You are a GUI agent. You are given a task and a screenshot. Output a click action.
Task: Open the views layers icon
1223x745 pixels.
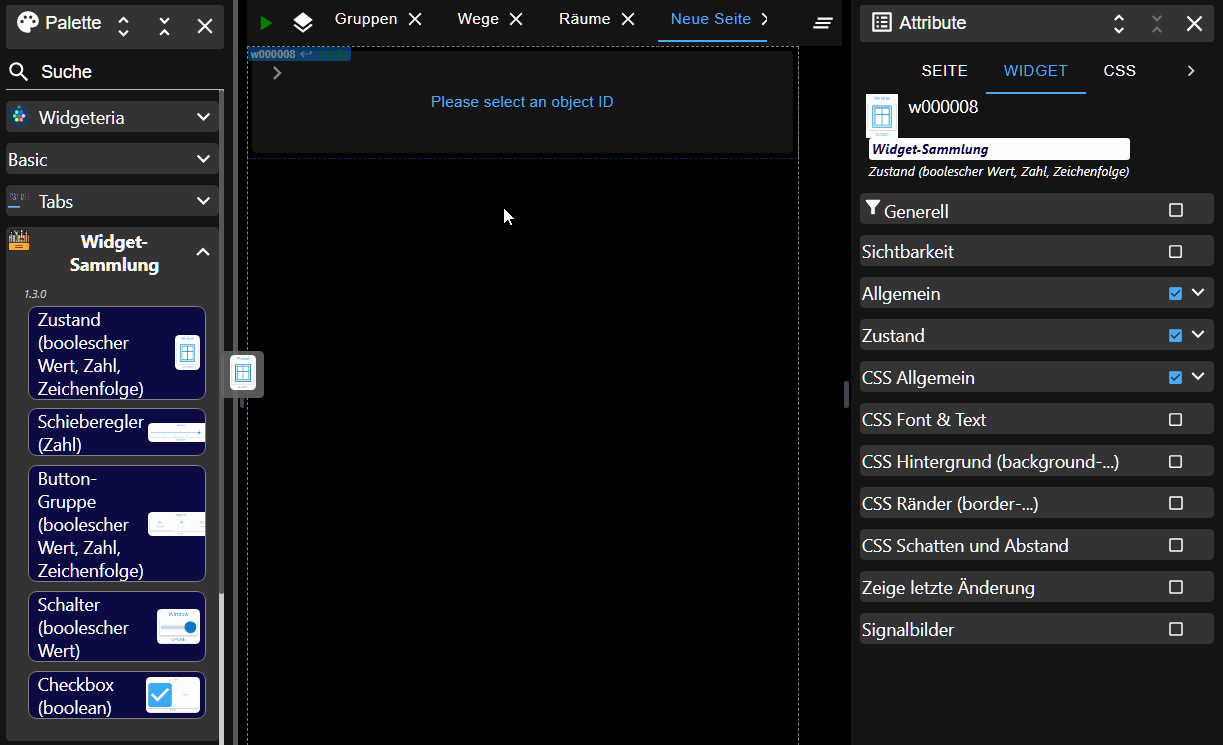click(303, 23)
